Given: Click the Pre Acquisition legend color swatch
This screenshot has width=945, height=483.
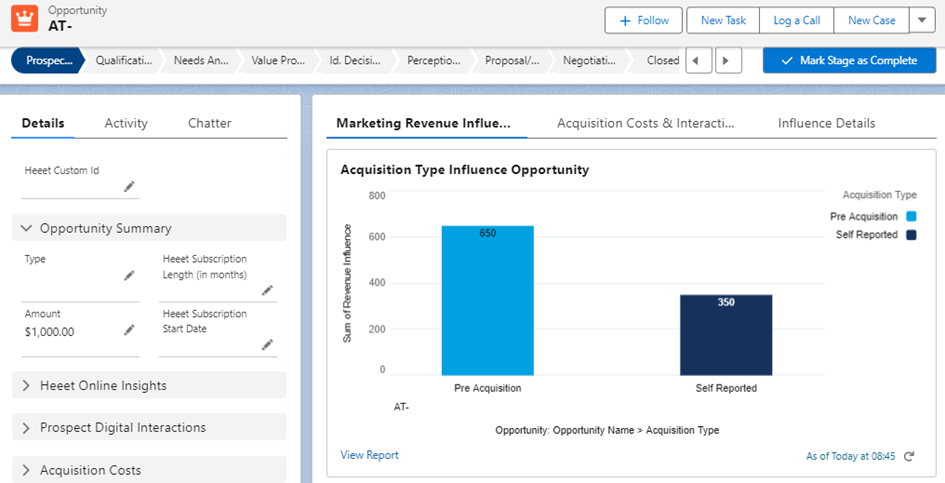Looking at the screenshot, I should click(911, 216).
